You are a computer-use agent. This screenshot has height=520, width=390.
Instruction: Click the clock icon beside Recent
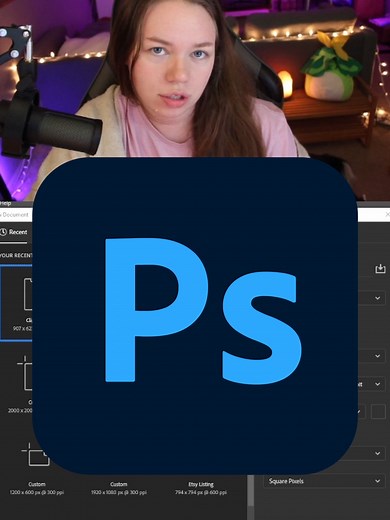pyautogui.click(x=3, y=232)
